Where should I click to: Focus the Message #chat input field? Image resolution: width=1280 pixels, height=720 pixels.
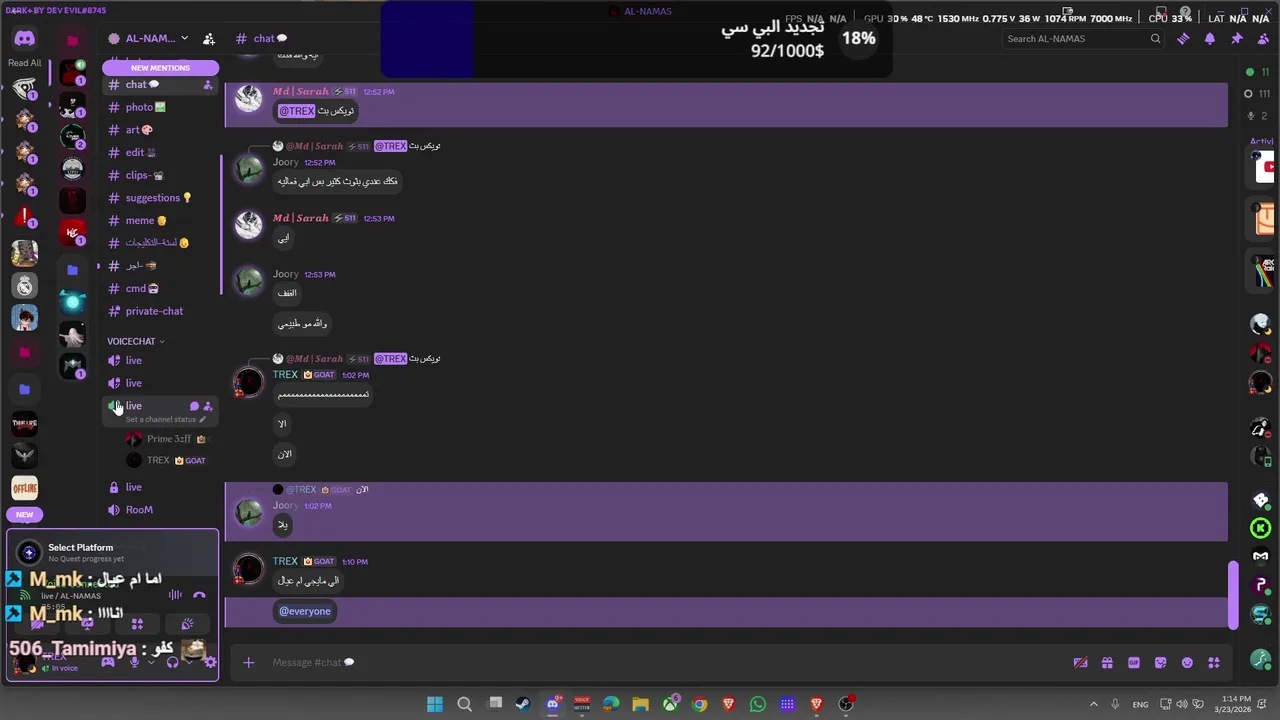[660, 662]
